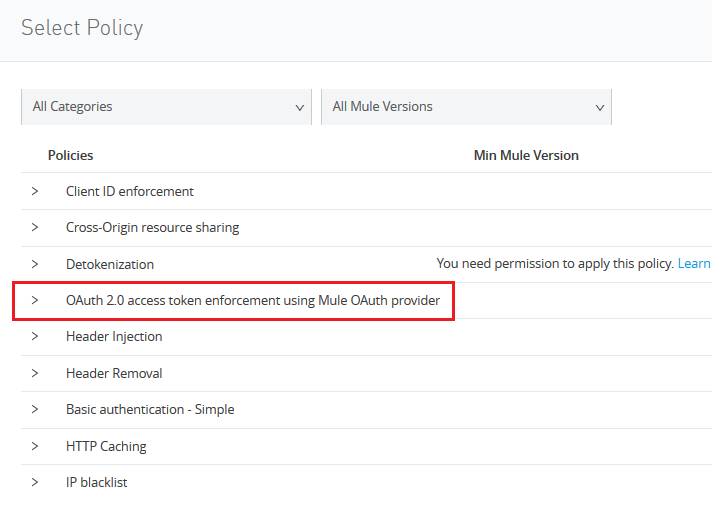Expand Client ID enforcement policy chevron

[x=35, y=191]
